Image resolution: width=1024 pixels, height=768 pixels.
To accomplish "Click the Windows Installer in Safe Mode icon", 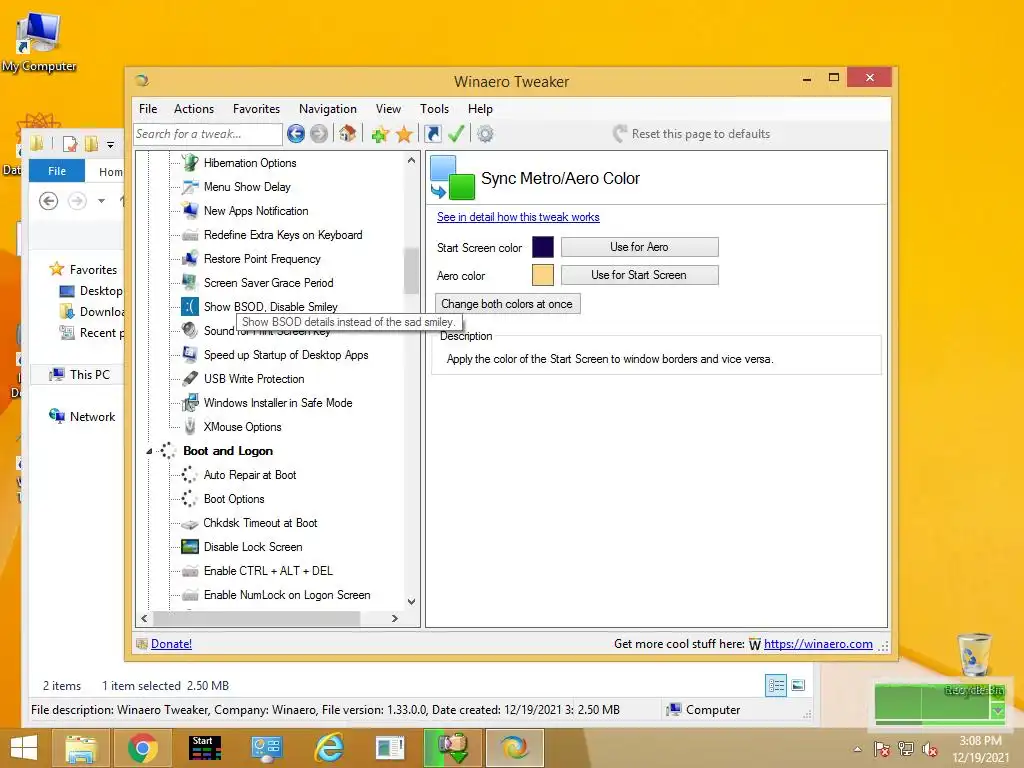I will 190,402.
